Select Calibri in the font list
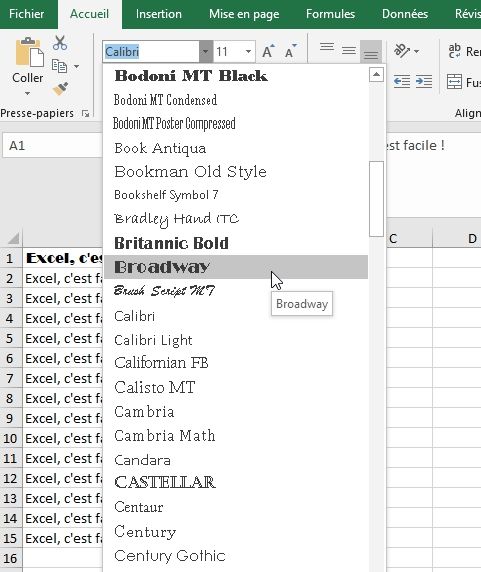The image size is (481, 572). click(236, 316)
